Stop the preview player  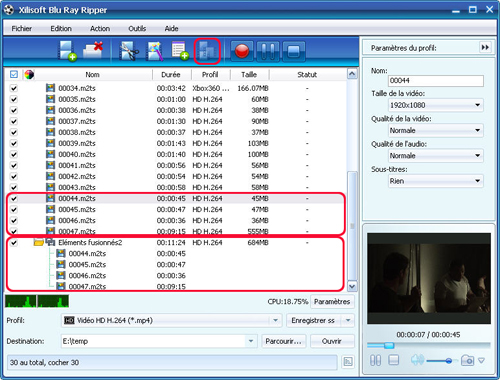[394, 360]
